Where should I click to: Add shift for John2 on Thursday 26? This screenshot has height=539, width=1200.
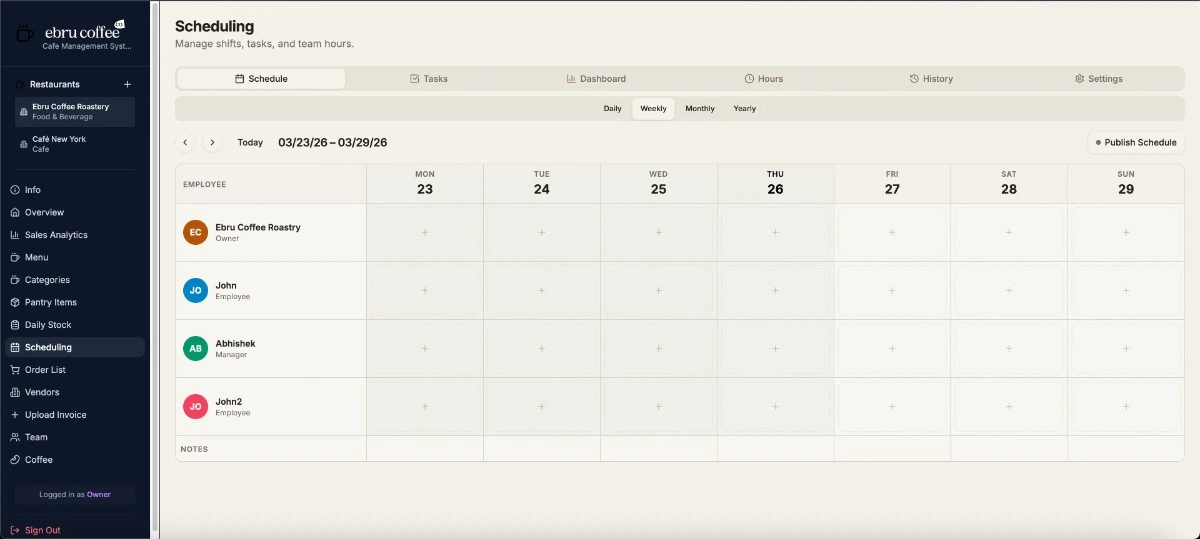[x=775, y=406]
